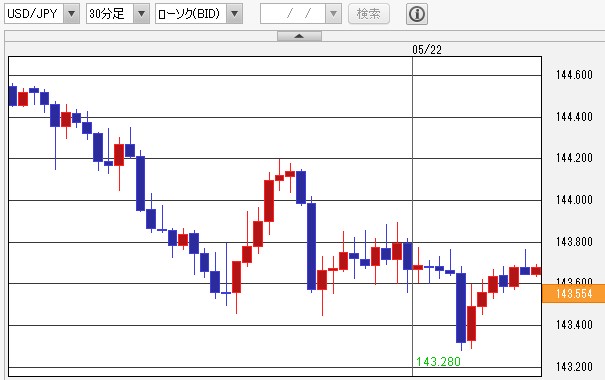Collapse the panel with the up arrow
This screenshot has width=605, height=380.
point(299,36)
